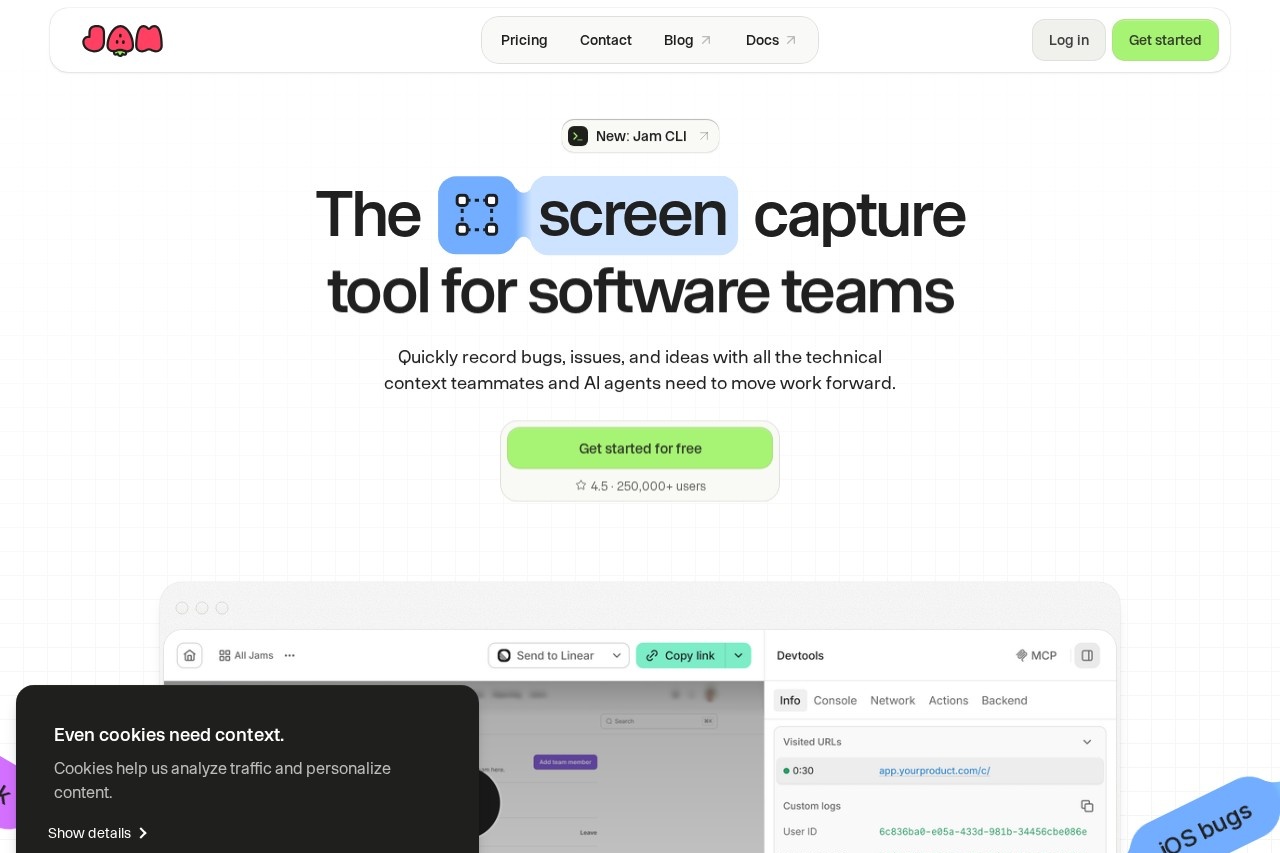Image resolution: width=1280 pixels, height=853 pixels.
Task: Click the 0:30 timestamp entry
Action: tap(798, 770)
